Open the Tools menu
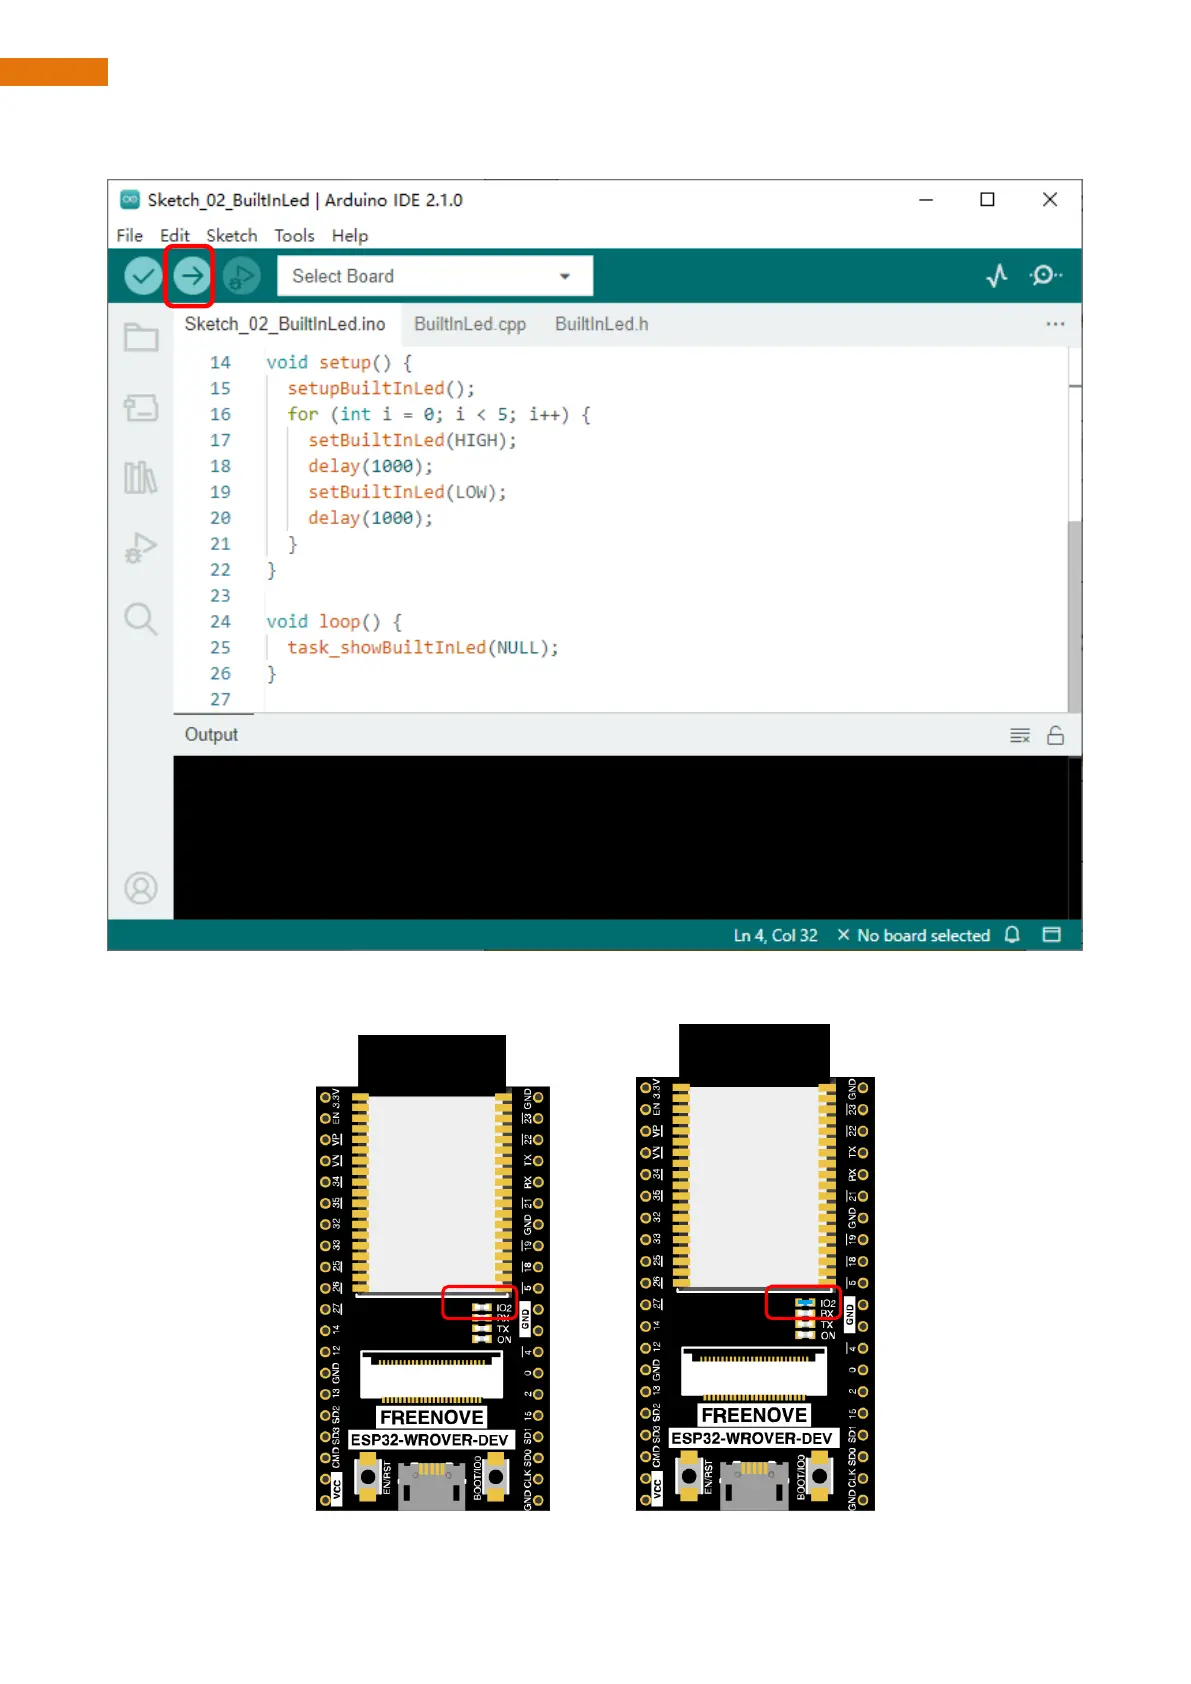Screen dimensions: 1191x1684 point(294,236)
